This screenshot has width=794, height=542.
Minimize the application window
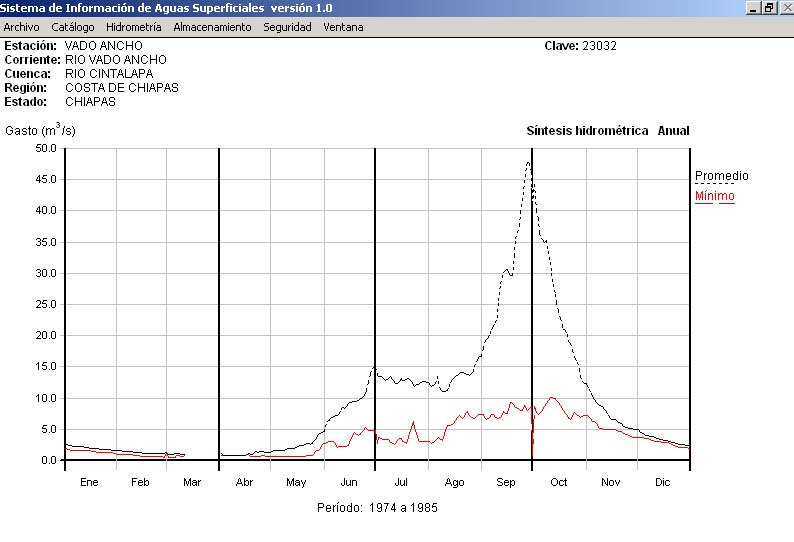pos(754,7)
